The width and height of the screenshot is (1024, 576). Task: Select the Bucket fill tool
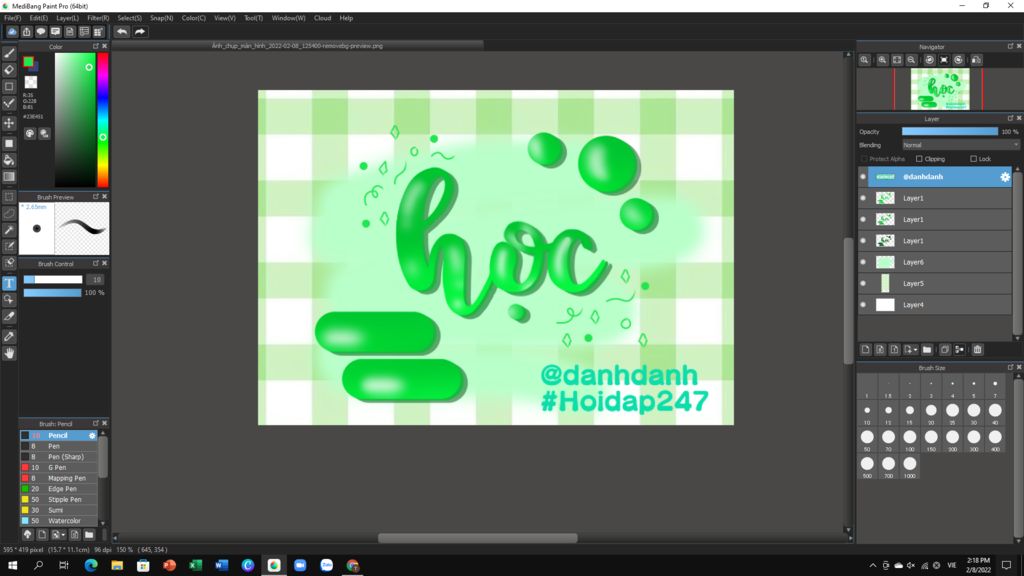(x=9, y=160)
